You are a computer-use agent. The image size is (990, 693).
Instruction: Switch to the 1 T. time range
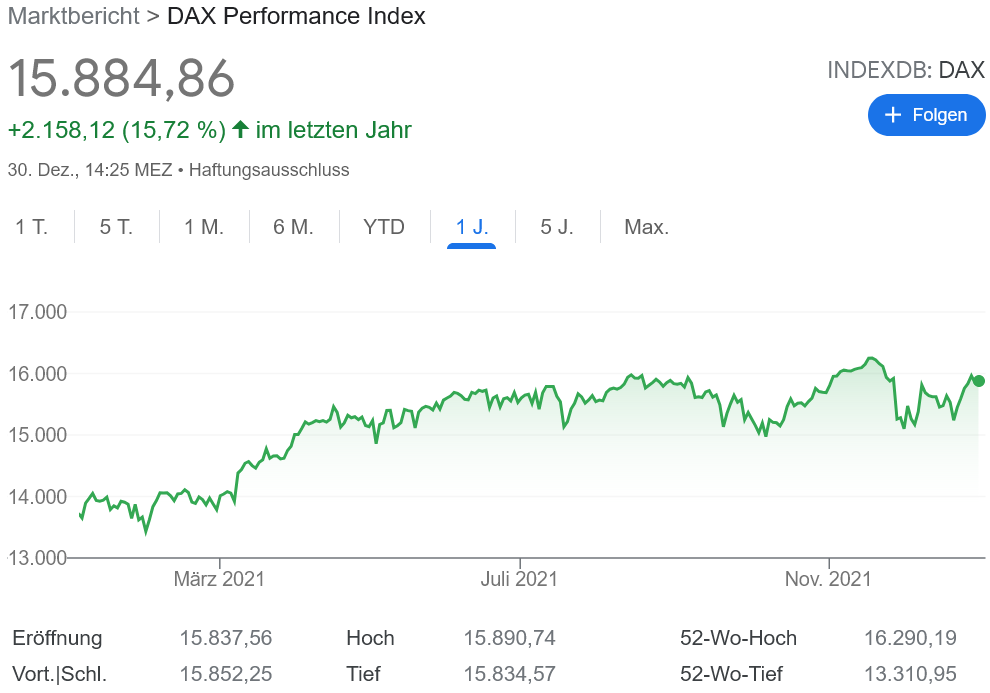click(x=32, y=227)
